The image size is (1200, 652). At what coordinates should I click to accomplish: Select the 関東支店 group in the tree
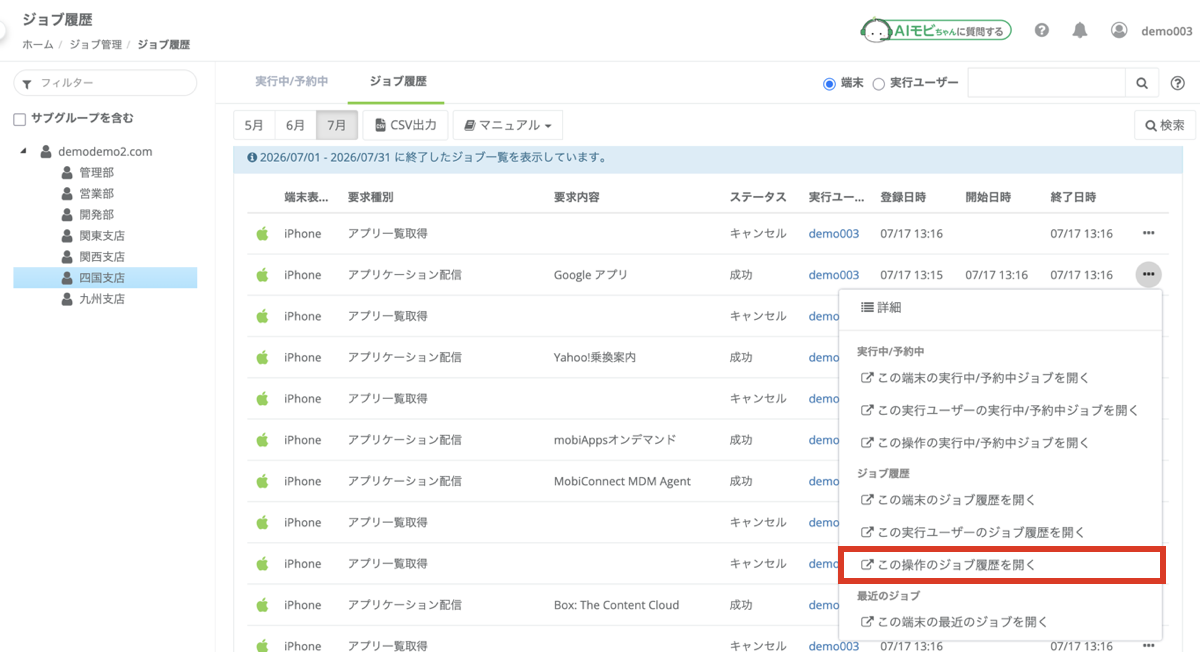pos(102,236)
